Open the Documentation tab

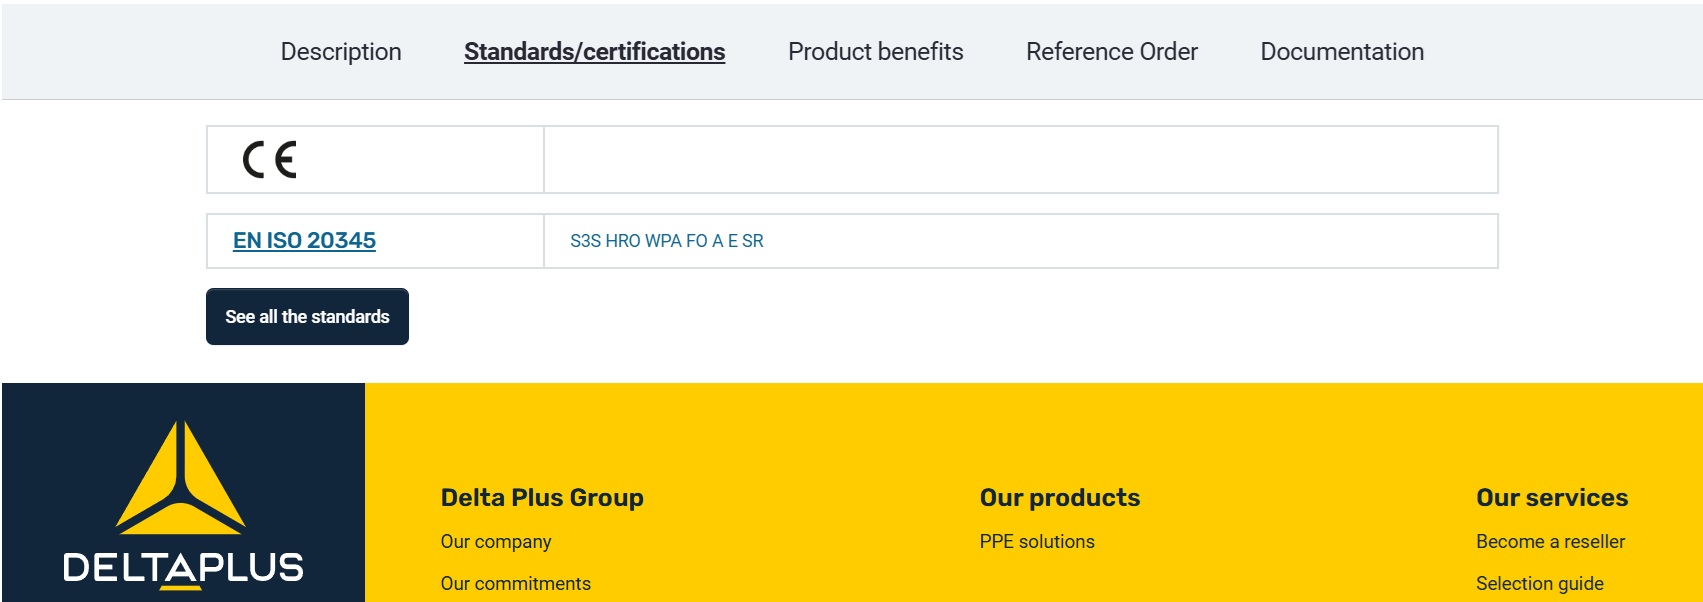tap(1342, 52)
